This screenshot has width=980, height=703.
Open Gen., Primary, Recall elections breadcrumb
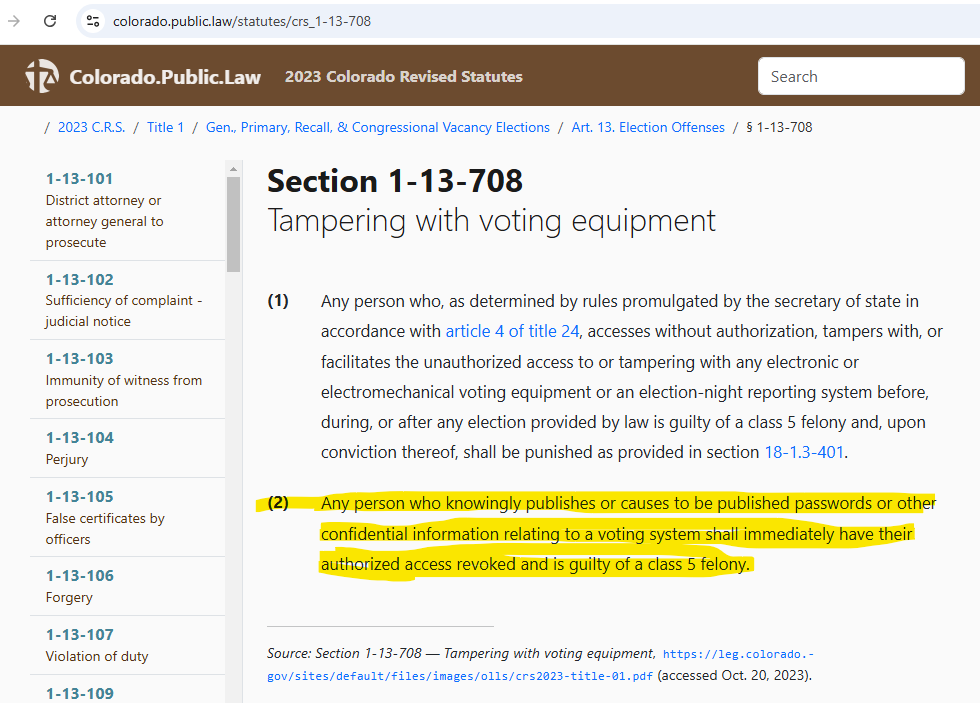coord(378,127)
